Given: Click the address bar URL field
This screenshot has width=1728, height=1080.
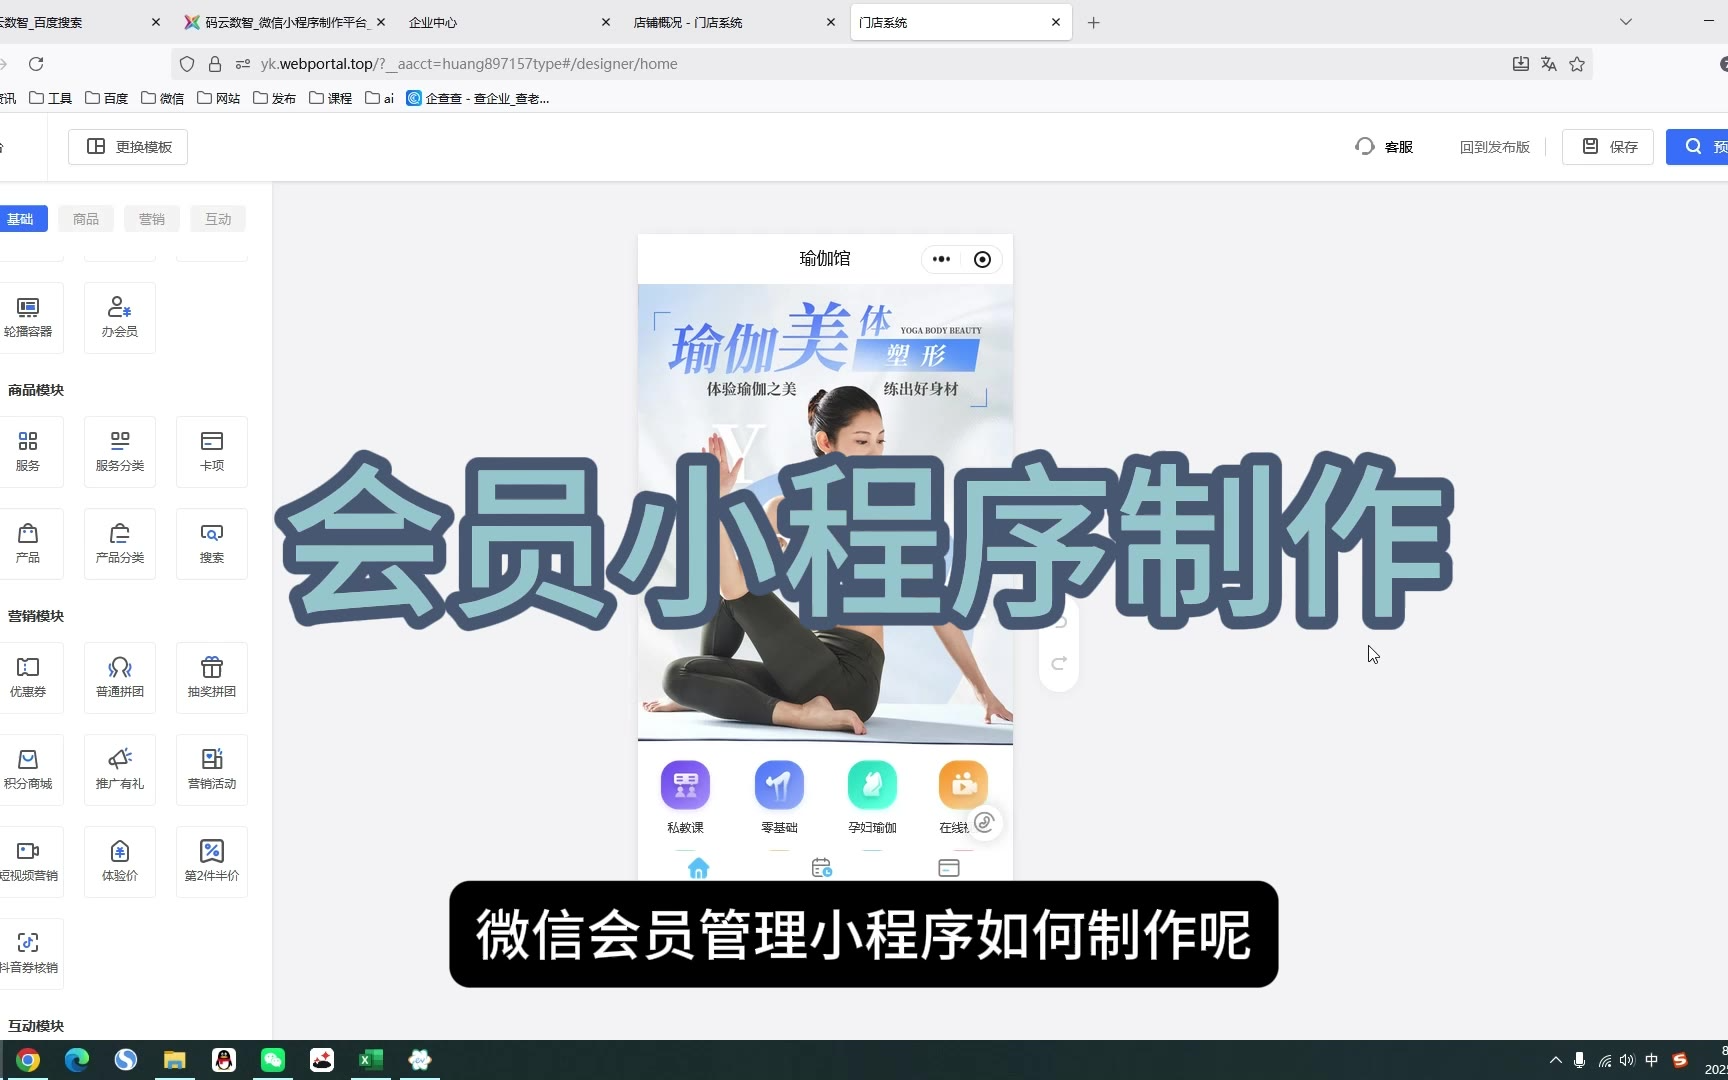Looking at the screenshot, I should [880, 64].
